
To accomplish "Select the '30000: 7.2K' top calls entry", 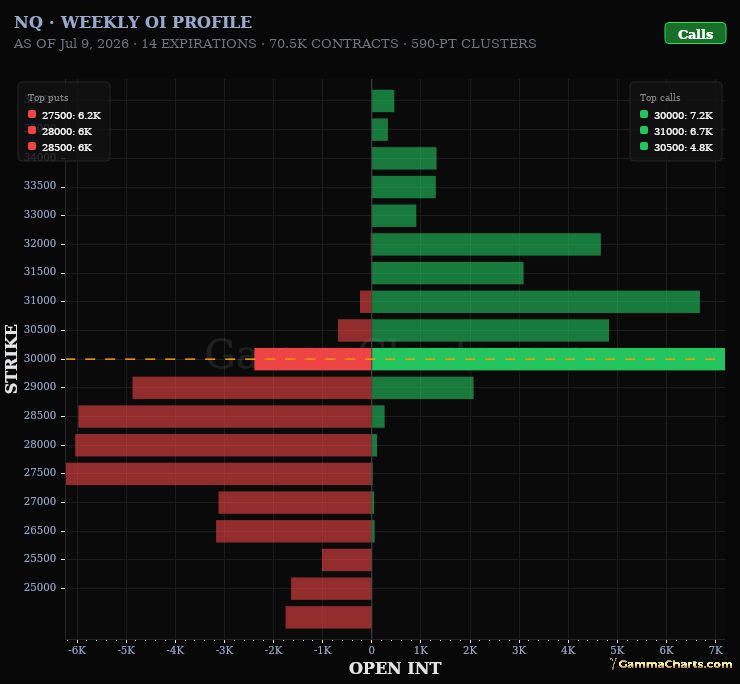I will (676, 115).
